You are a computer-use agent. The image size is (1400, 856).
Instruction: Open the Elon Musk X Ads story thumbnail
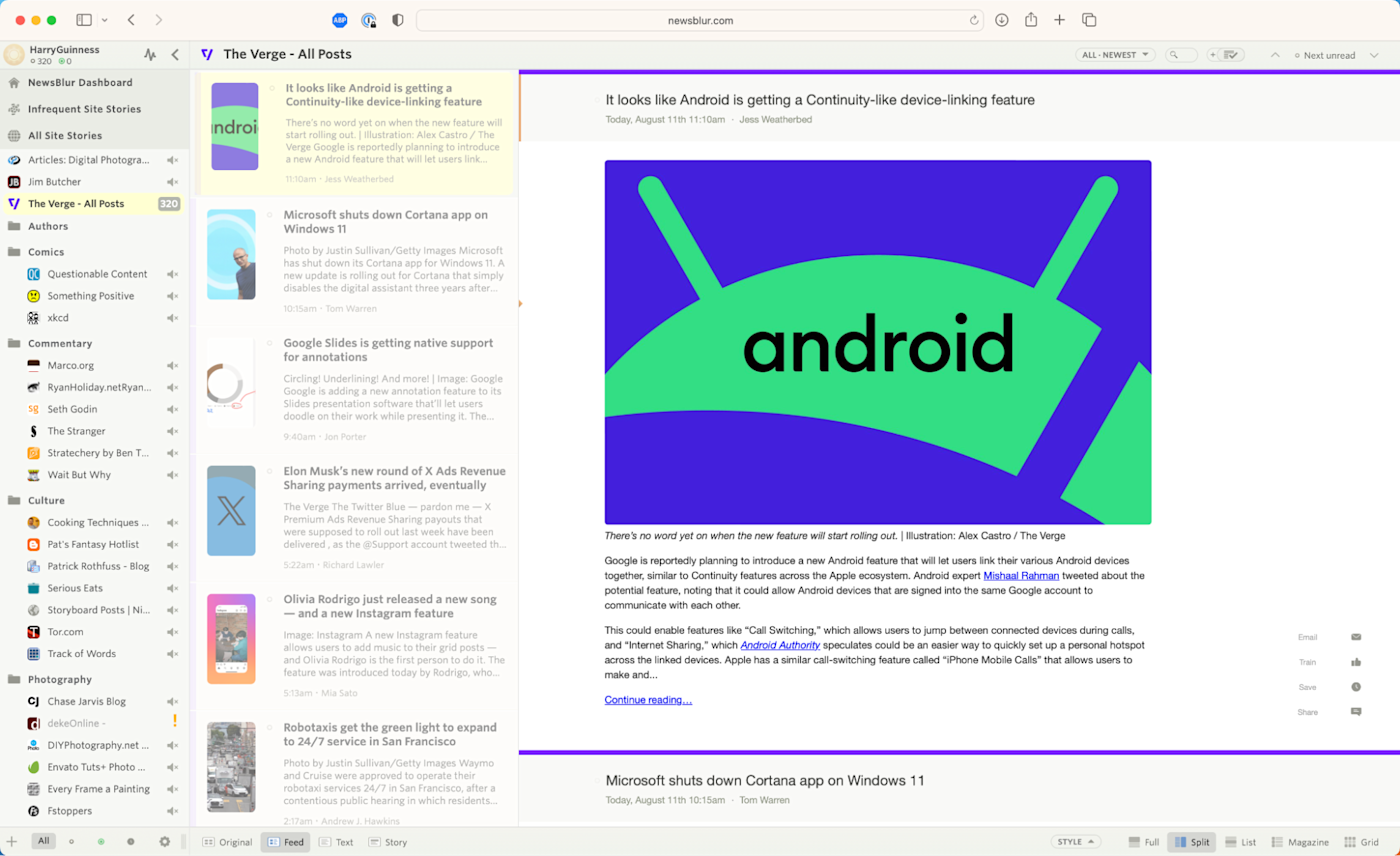tap(231, 511)
